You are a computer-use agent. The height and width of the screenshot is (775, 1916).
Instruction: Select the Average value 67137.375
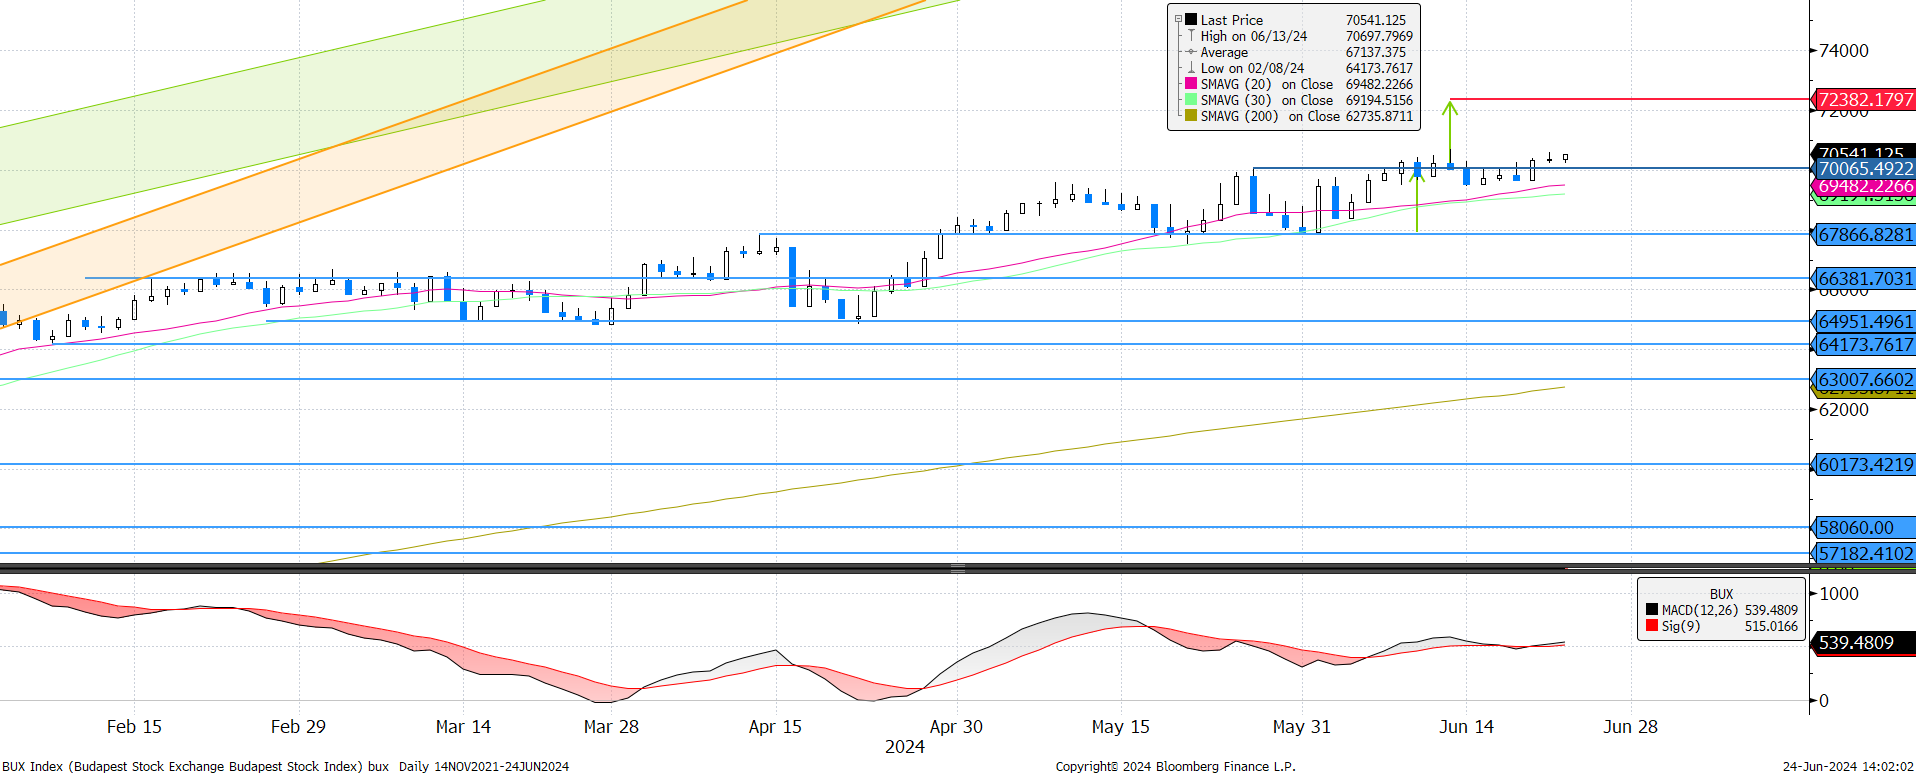[x=1375, y=52]
